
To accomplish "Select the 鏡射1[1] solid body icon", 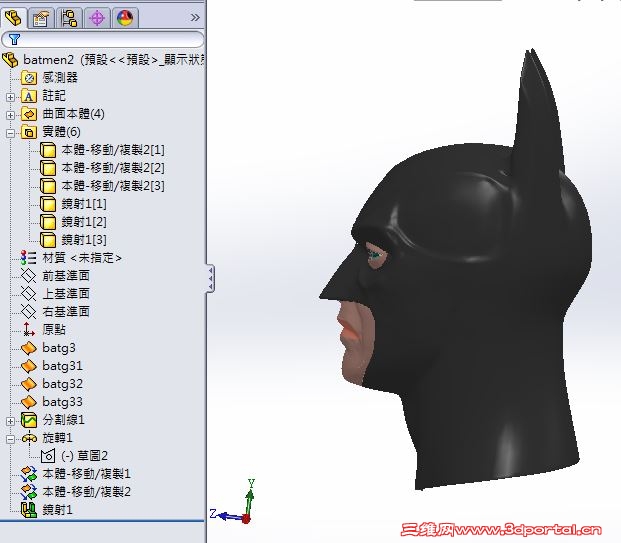I will point(48,204).
